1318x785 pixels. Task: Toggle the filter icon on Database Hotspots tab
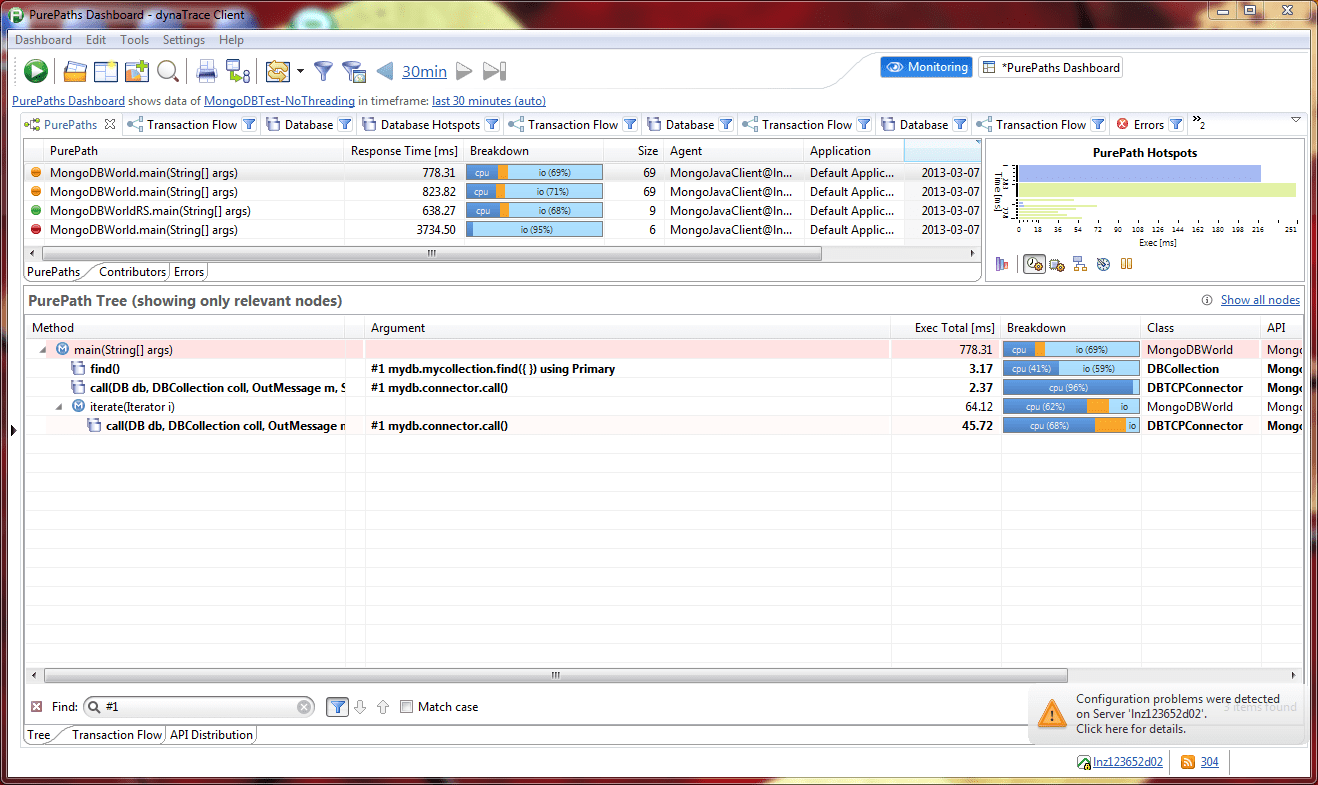pos(492,125)
